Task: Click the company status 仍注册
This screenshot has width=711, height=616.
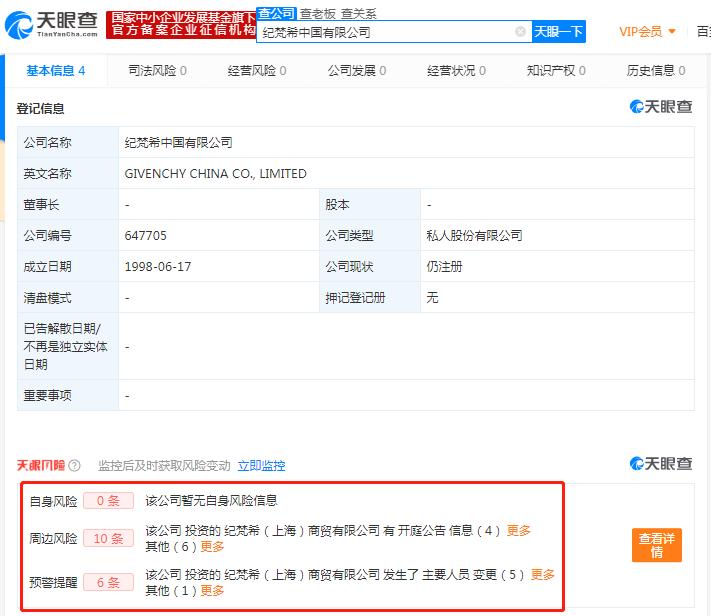Action: pyautogui.click(x=444, y=267)
